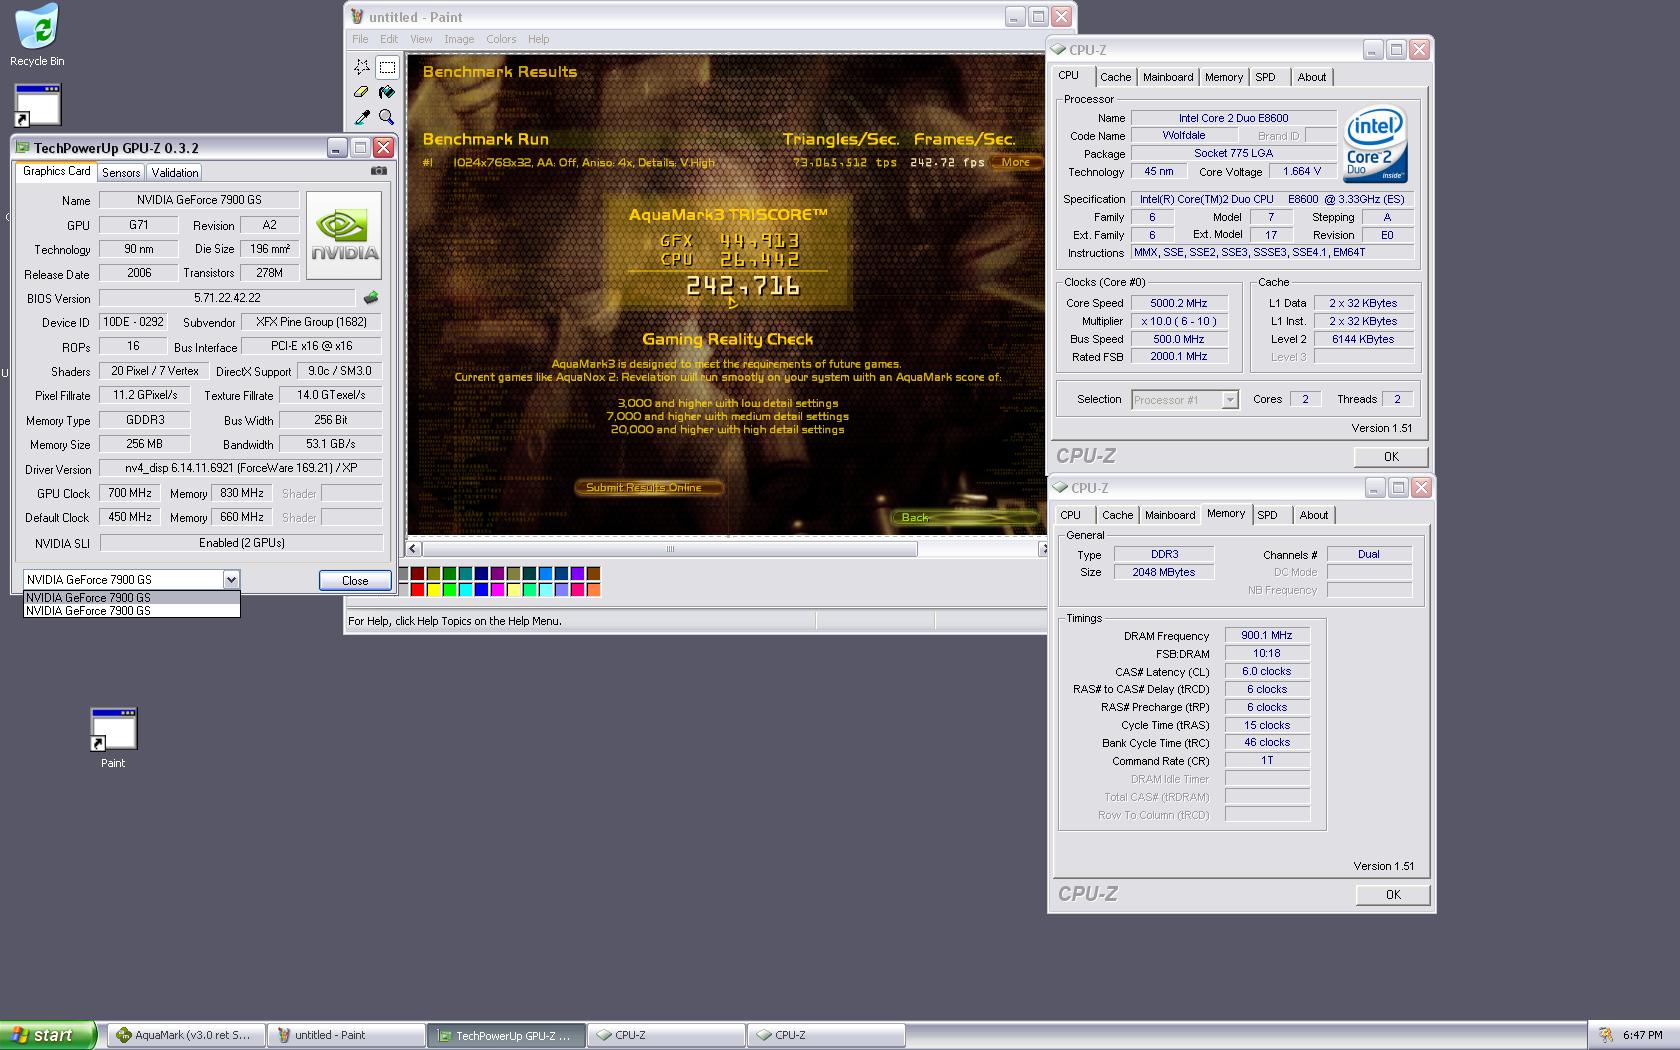This screenshot has width=1680, height=1050.
Task: Click the NVIDIA SLI Enabled (2 GPUs) field
Action: coord(241,543)
